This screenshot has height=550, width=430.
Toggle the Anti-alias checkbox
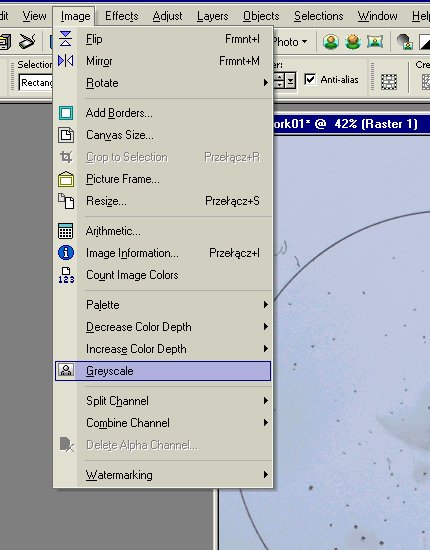pyautogui.click(x=310, y=79)
